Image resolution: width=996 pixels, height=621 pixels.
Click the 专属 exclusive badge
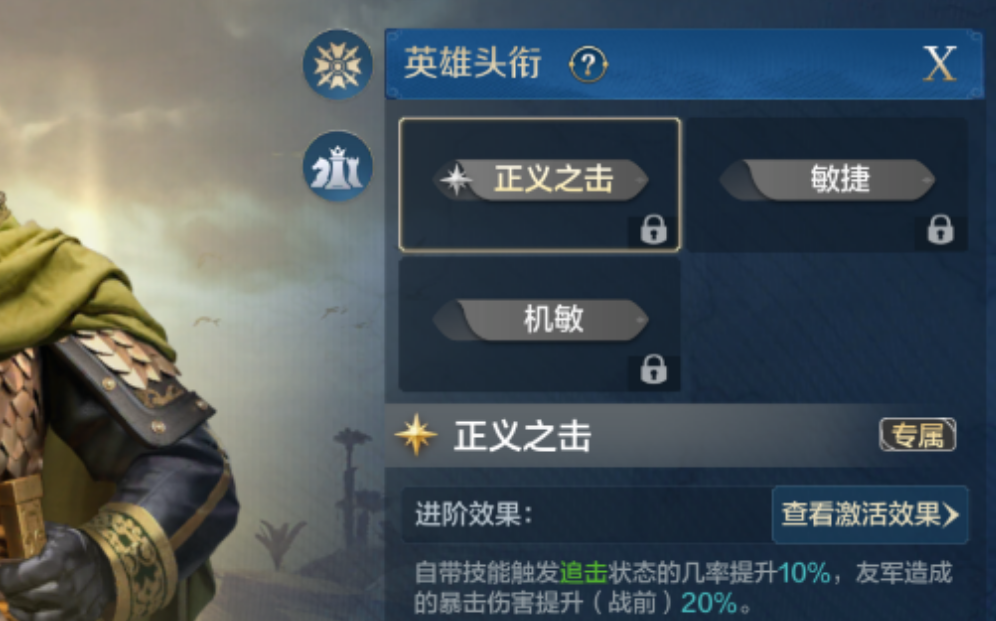[917, 435]
